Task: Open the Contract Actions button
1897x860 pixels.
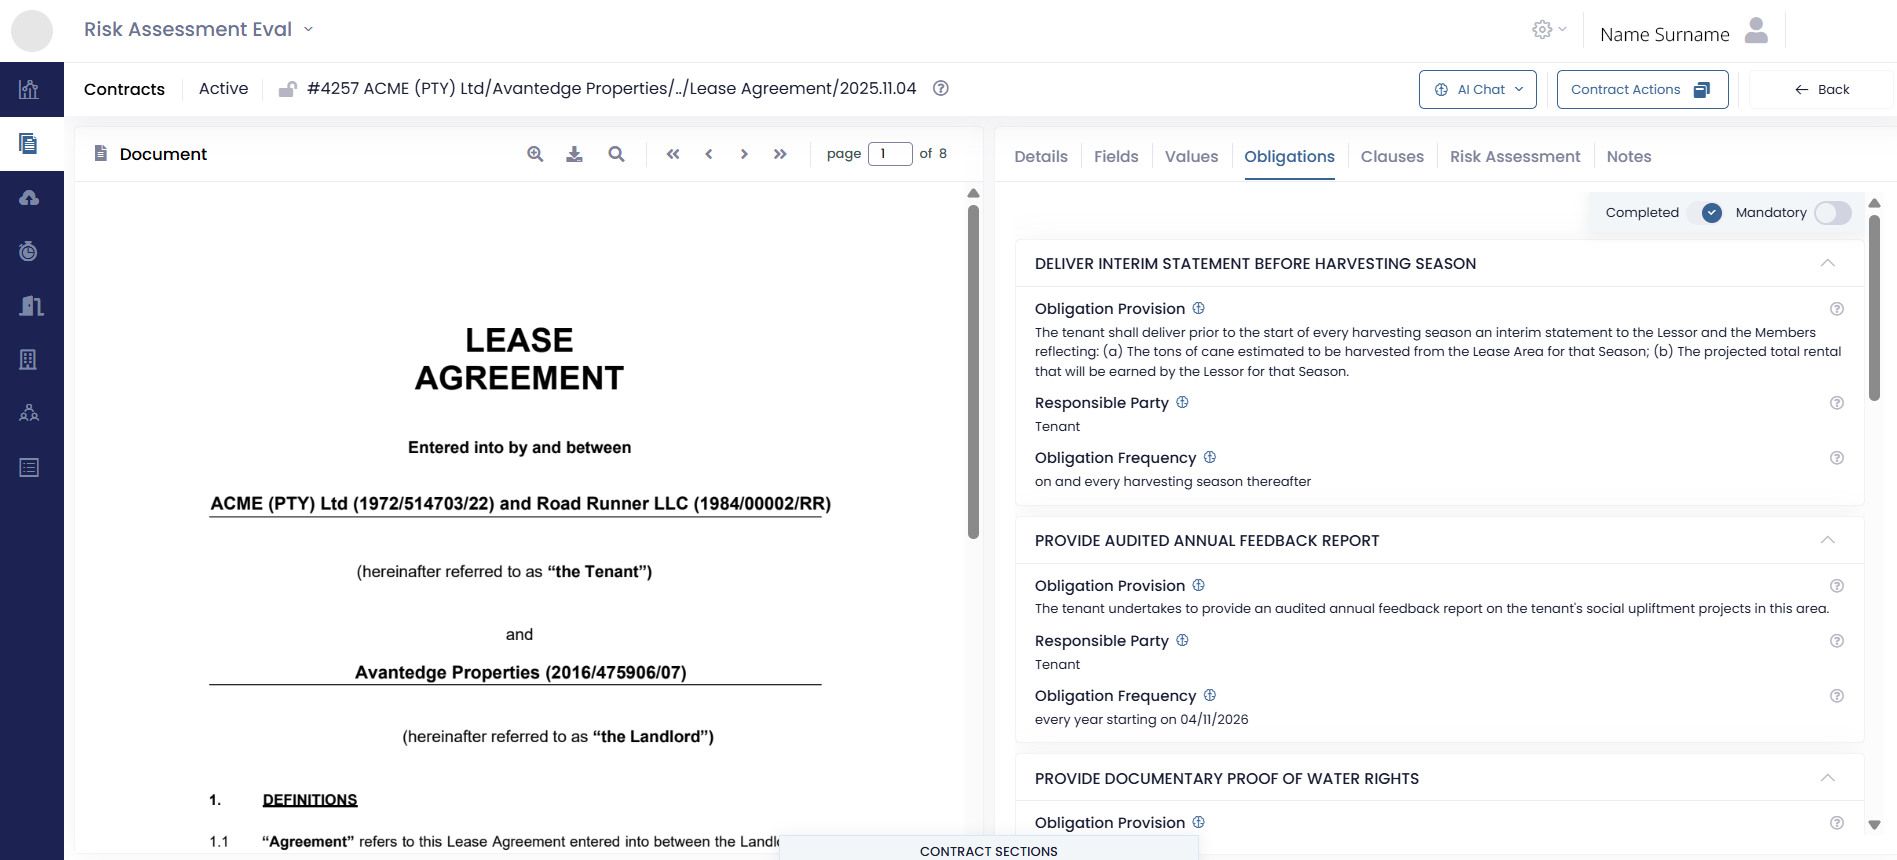Action: [1641, 90]
